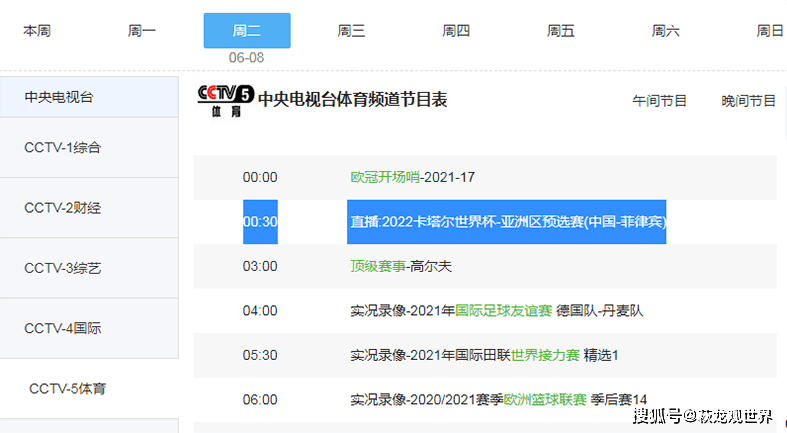
Task: Open 周三 program schedule
Action: (351, 31)
